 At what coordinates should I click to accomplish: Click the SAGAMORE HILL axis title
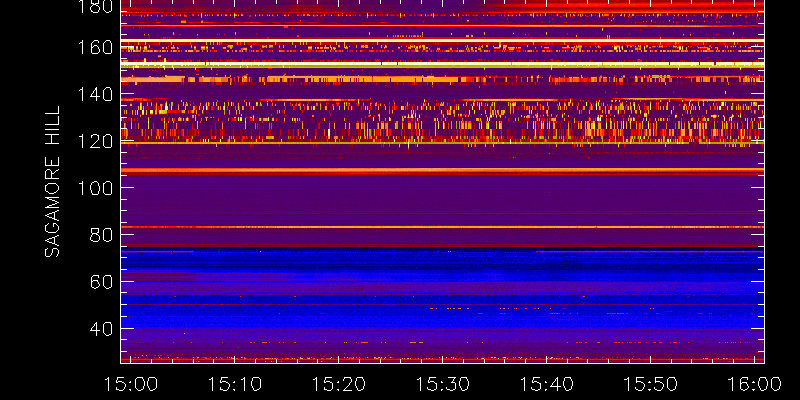pos(52,182)
